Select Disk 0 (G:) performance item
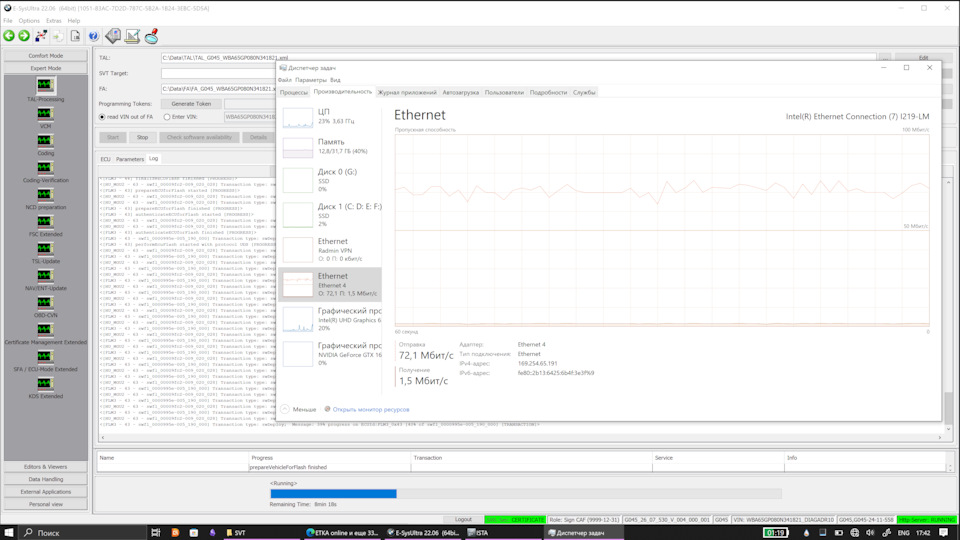Screen dimensions: 960x540 pos(329,180)
